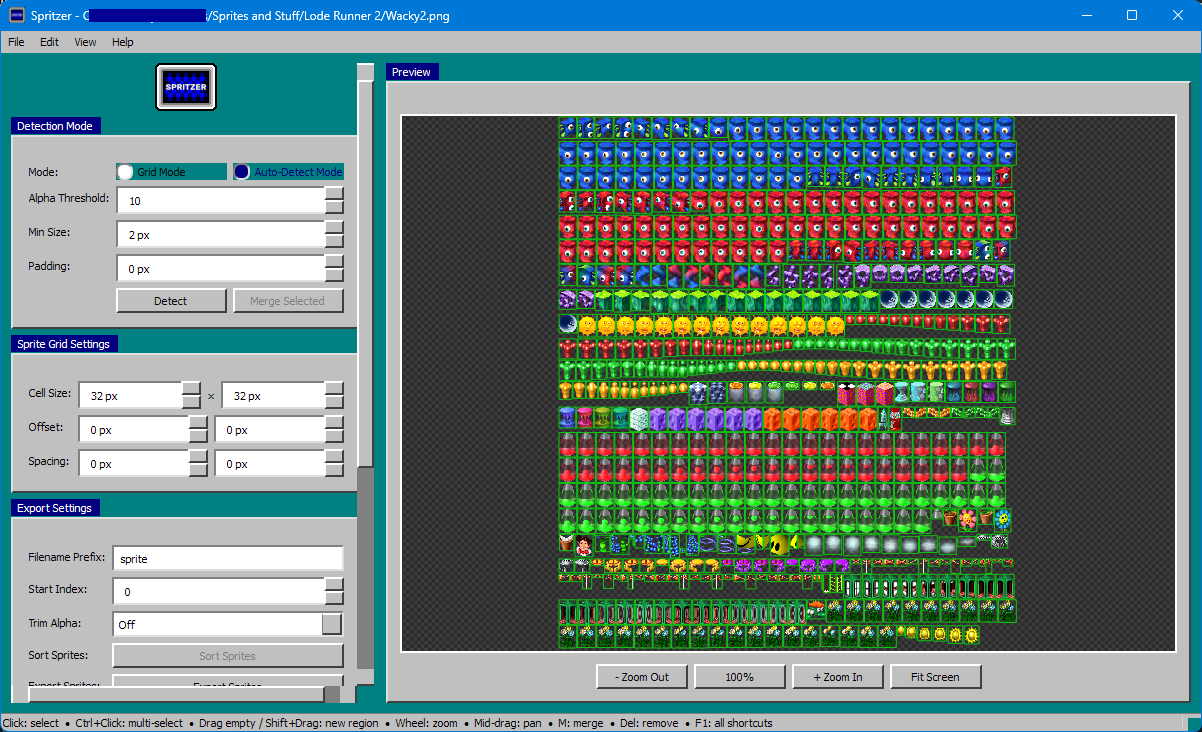Click the Min Size value field
This screenshot has height=732, width=1202.
(221, 235)
